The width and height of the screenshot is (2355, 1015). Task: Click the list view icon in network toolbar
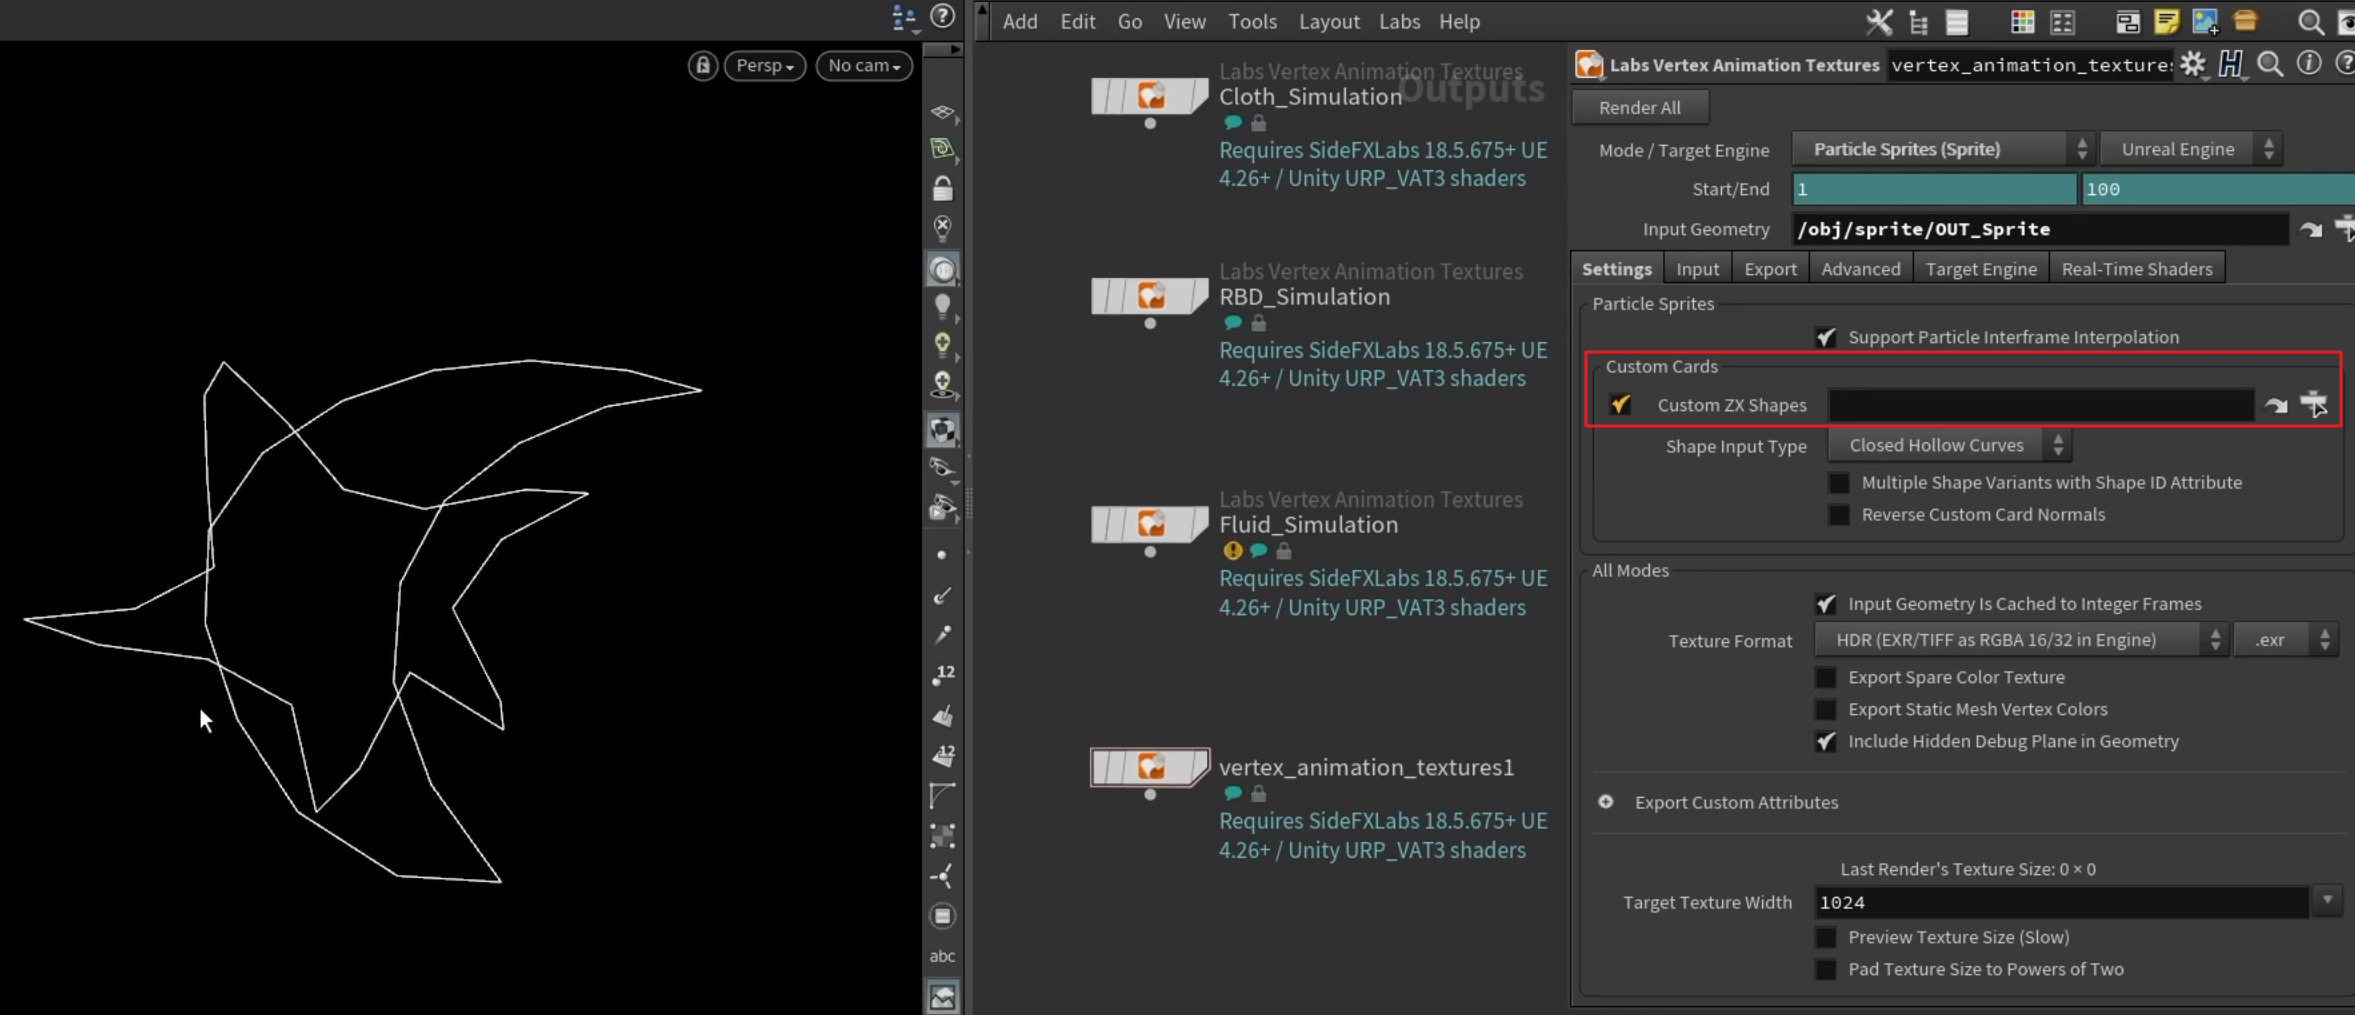coord(1957,21)
